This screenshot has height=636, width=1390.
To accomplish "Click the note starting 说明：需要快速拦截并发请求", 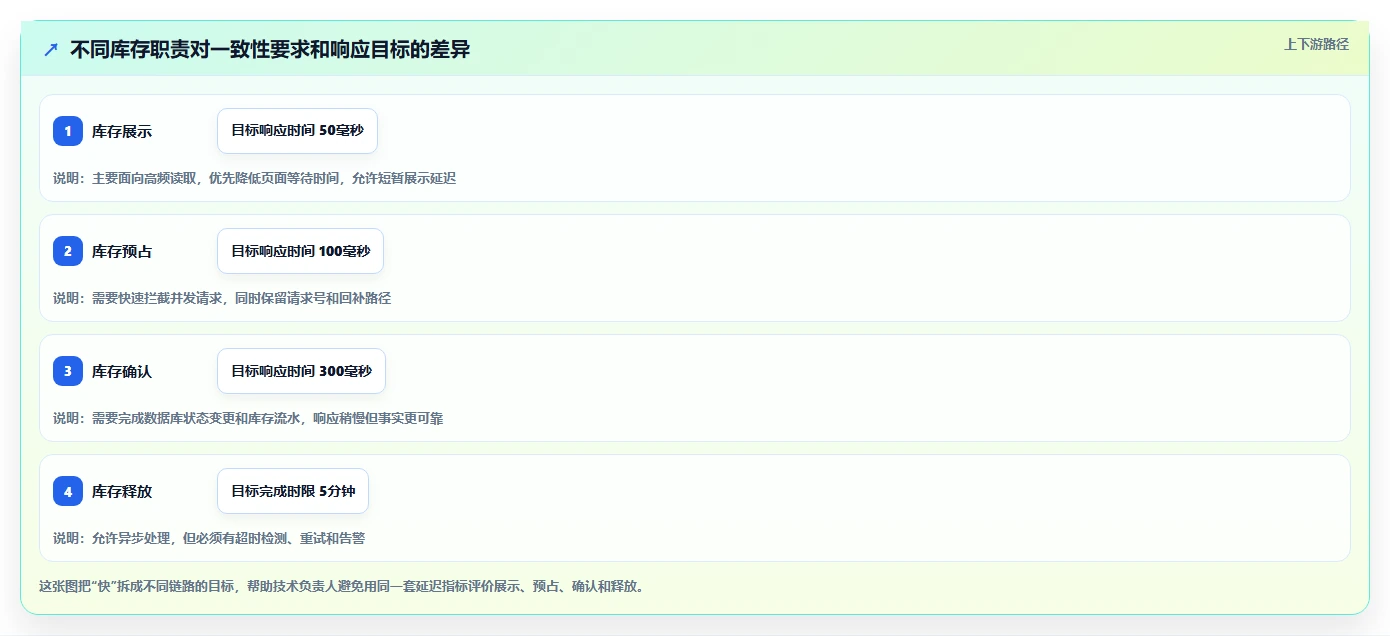I will pos(222,298).
